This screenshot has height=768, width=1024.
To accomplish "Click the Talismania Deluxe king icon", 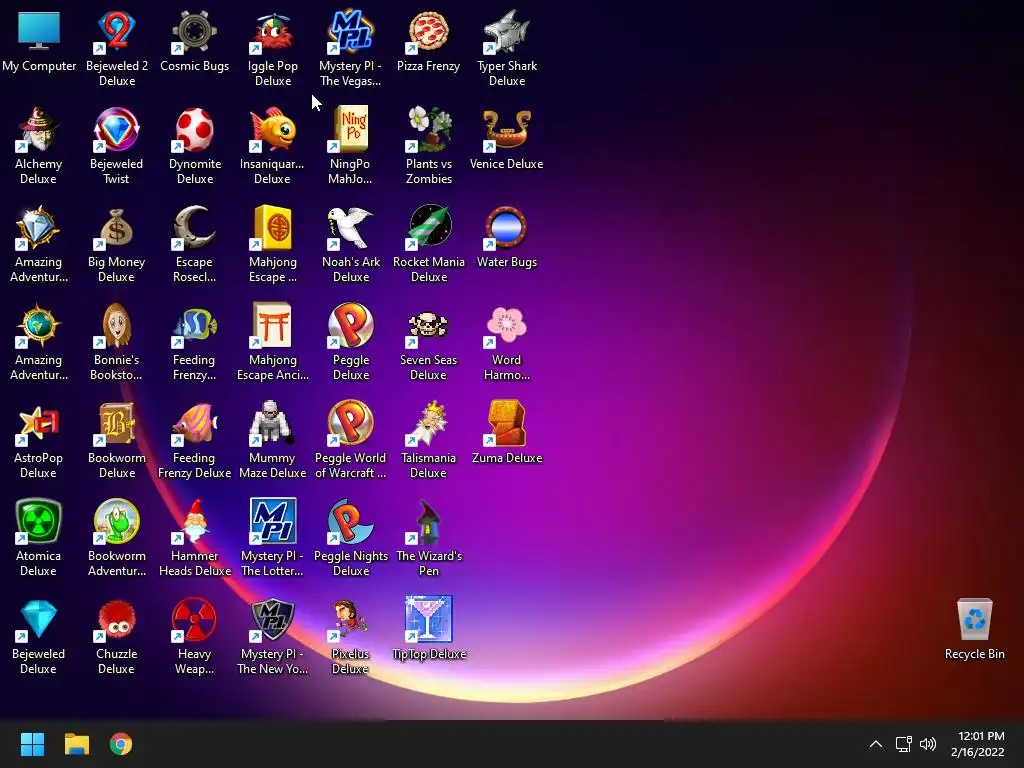I will click(428, 423).
